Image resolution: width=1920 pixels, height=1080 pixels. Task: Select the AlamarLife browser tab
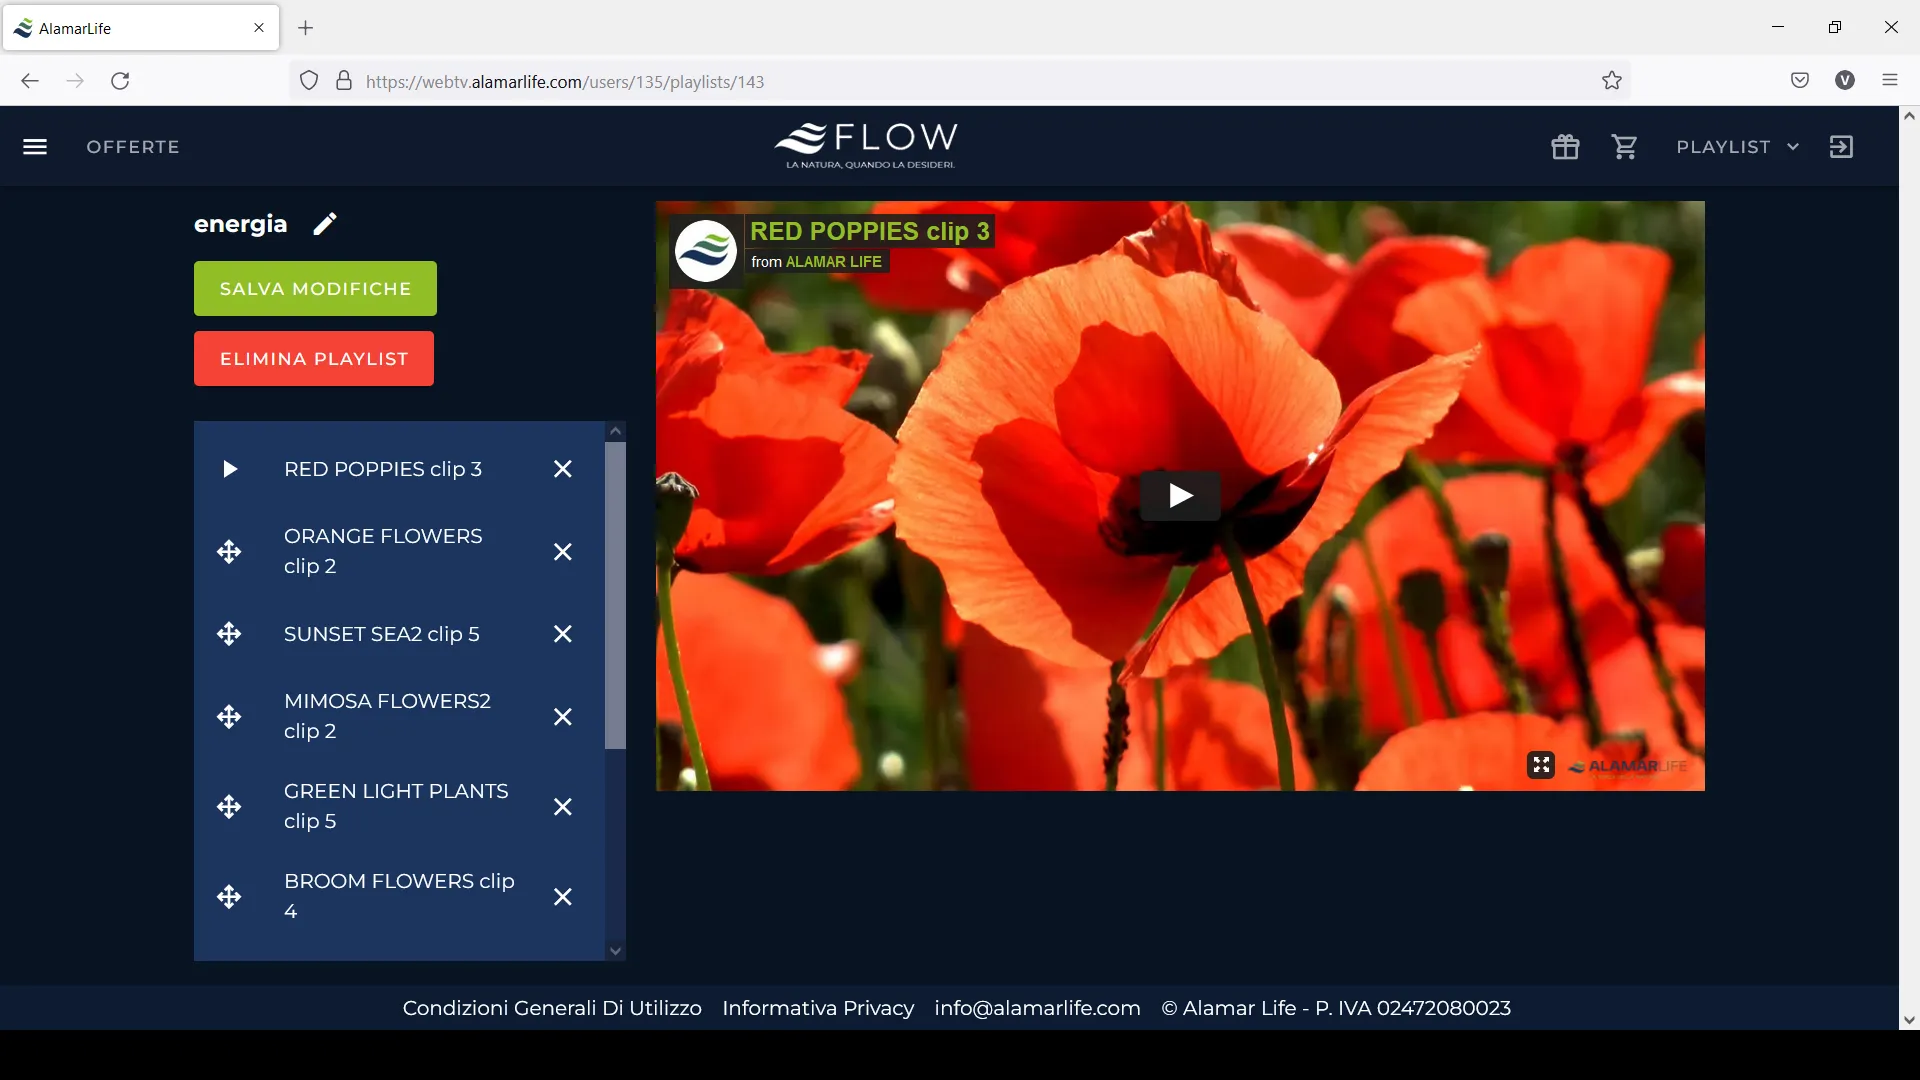[141, 28]
